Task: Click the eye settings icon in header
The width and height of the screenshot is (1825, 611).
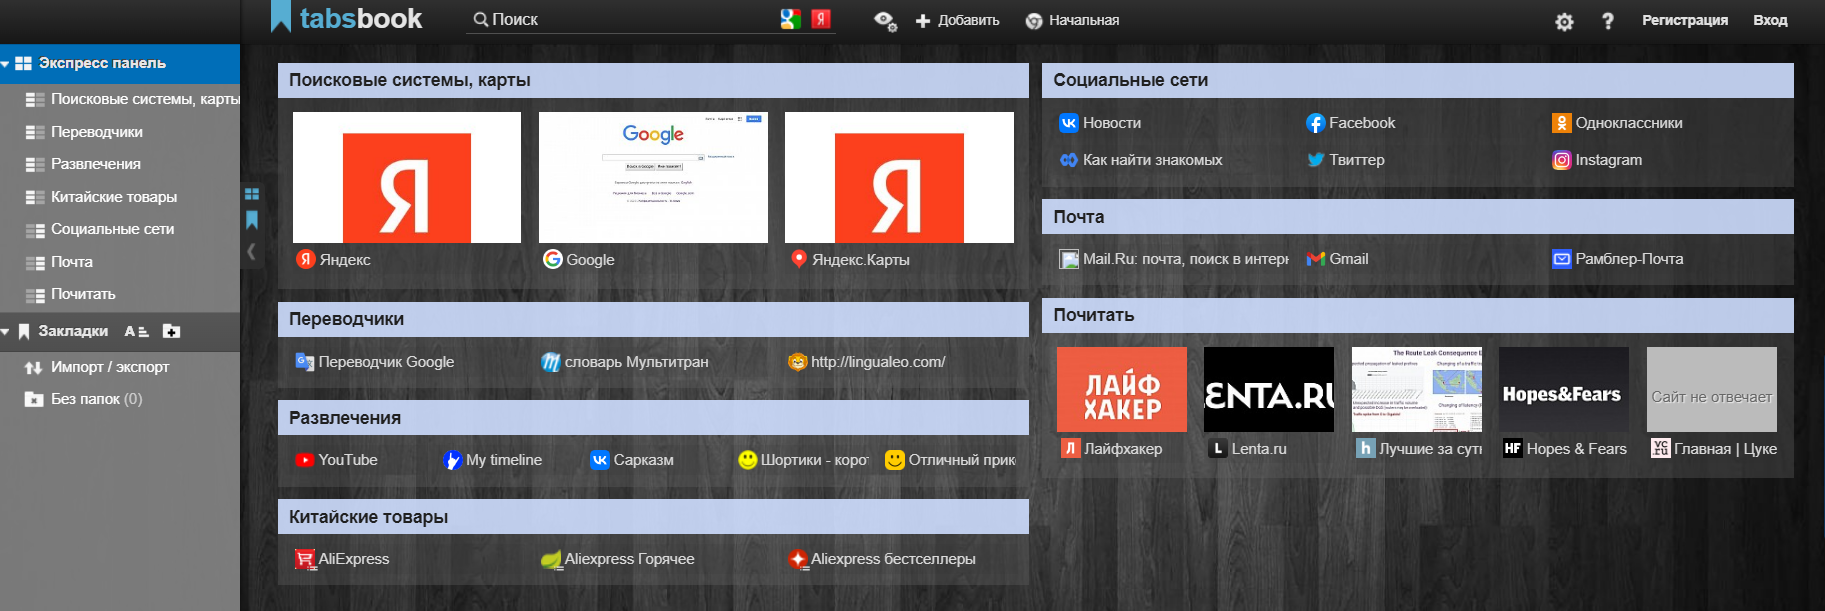Action: (885, 20)
